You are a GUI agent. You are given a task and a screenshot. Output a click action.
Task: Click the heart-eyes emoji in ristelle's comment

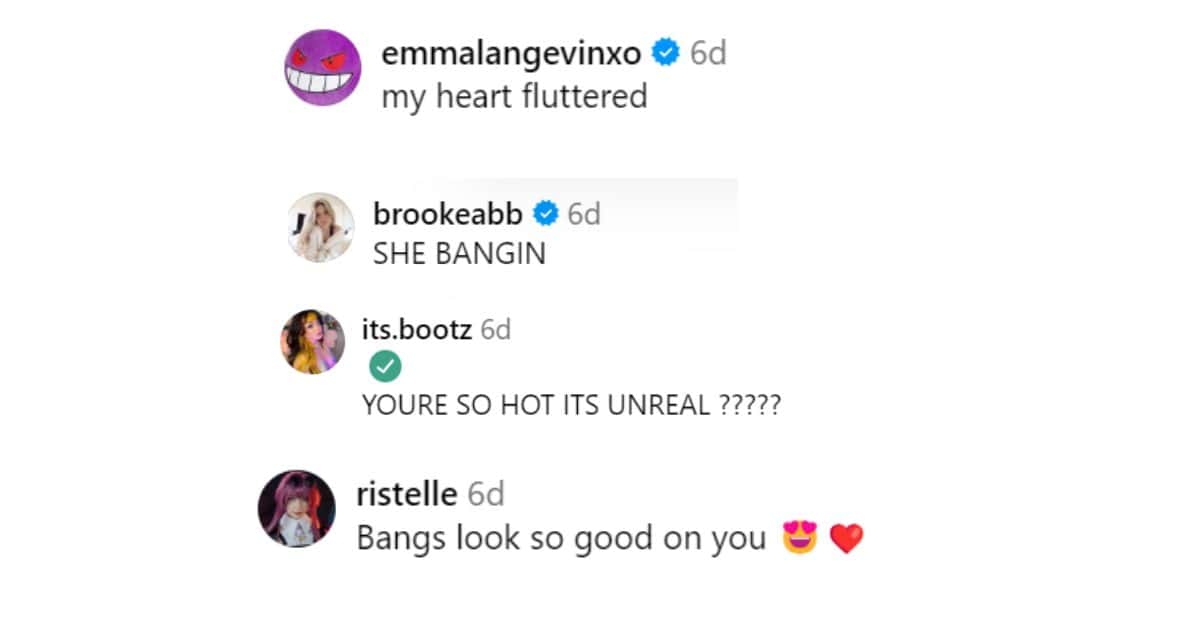(x=800, y=539)
